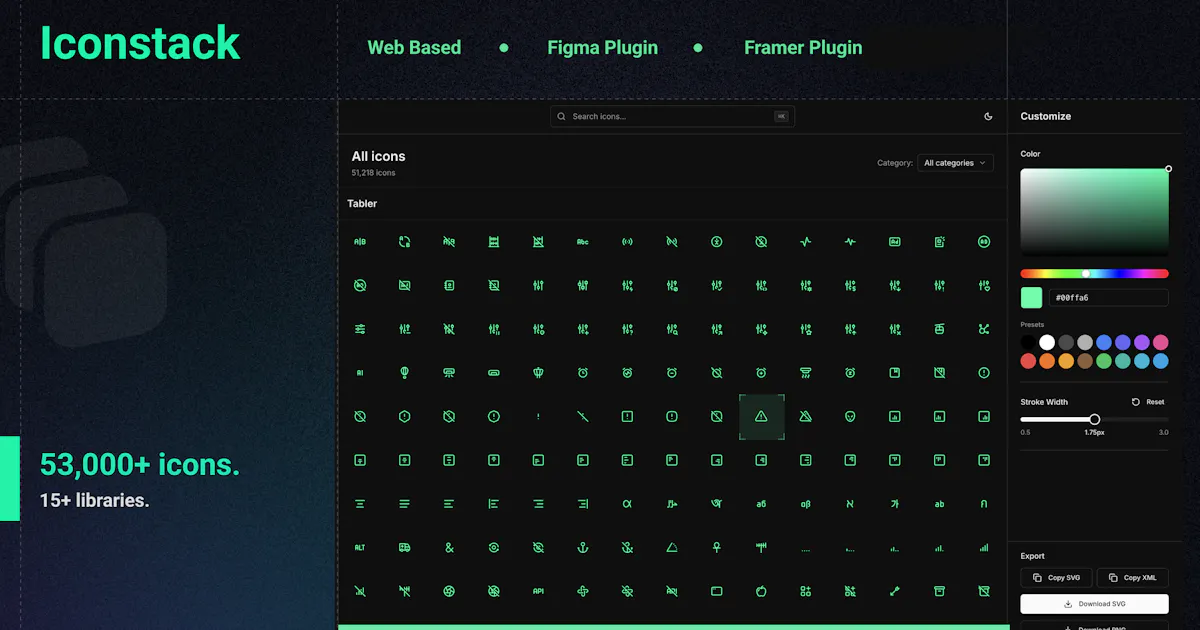Screen dimensions: 1200x630
Task: Select the ambulance icon
Action: tap(404, 548)
